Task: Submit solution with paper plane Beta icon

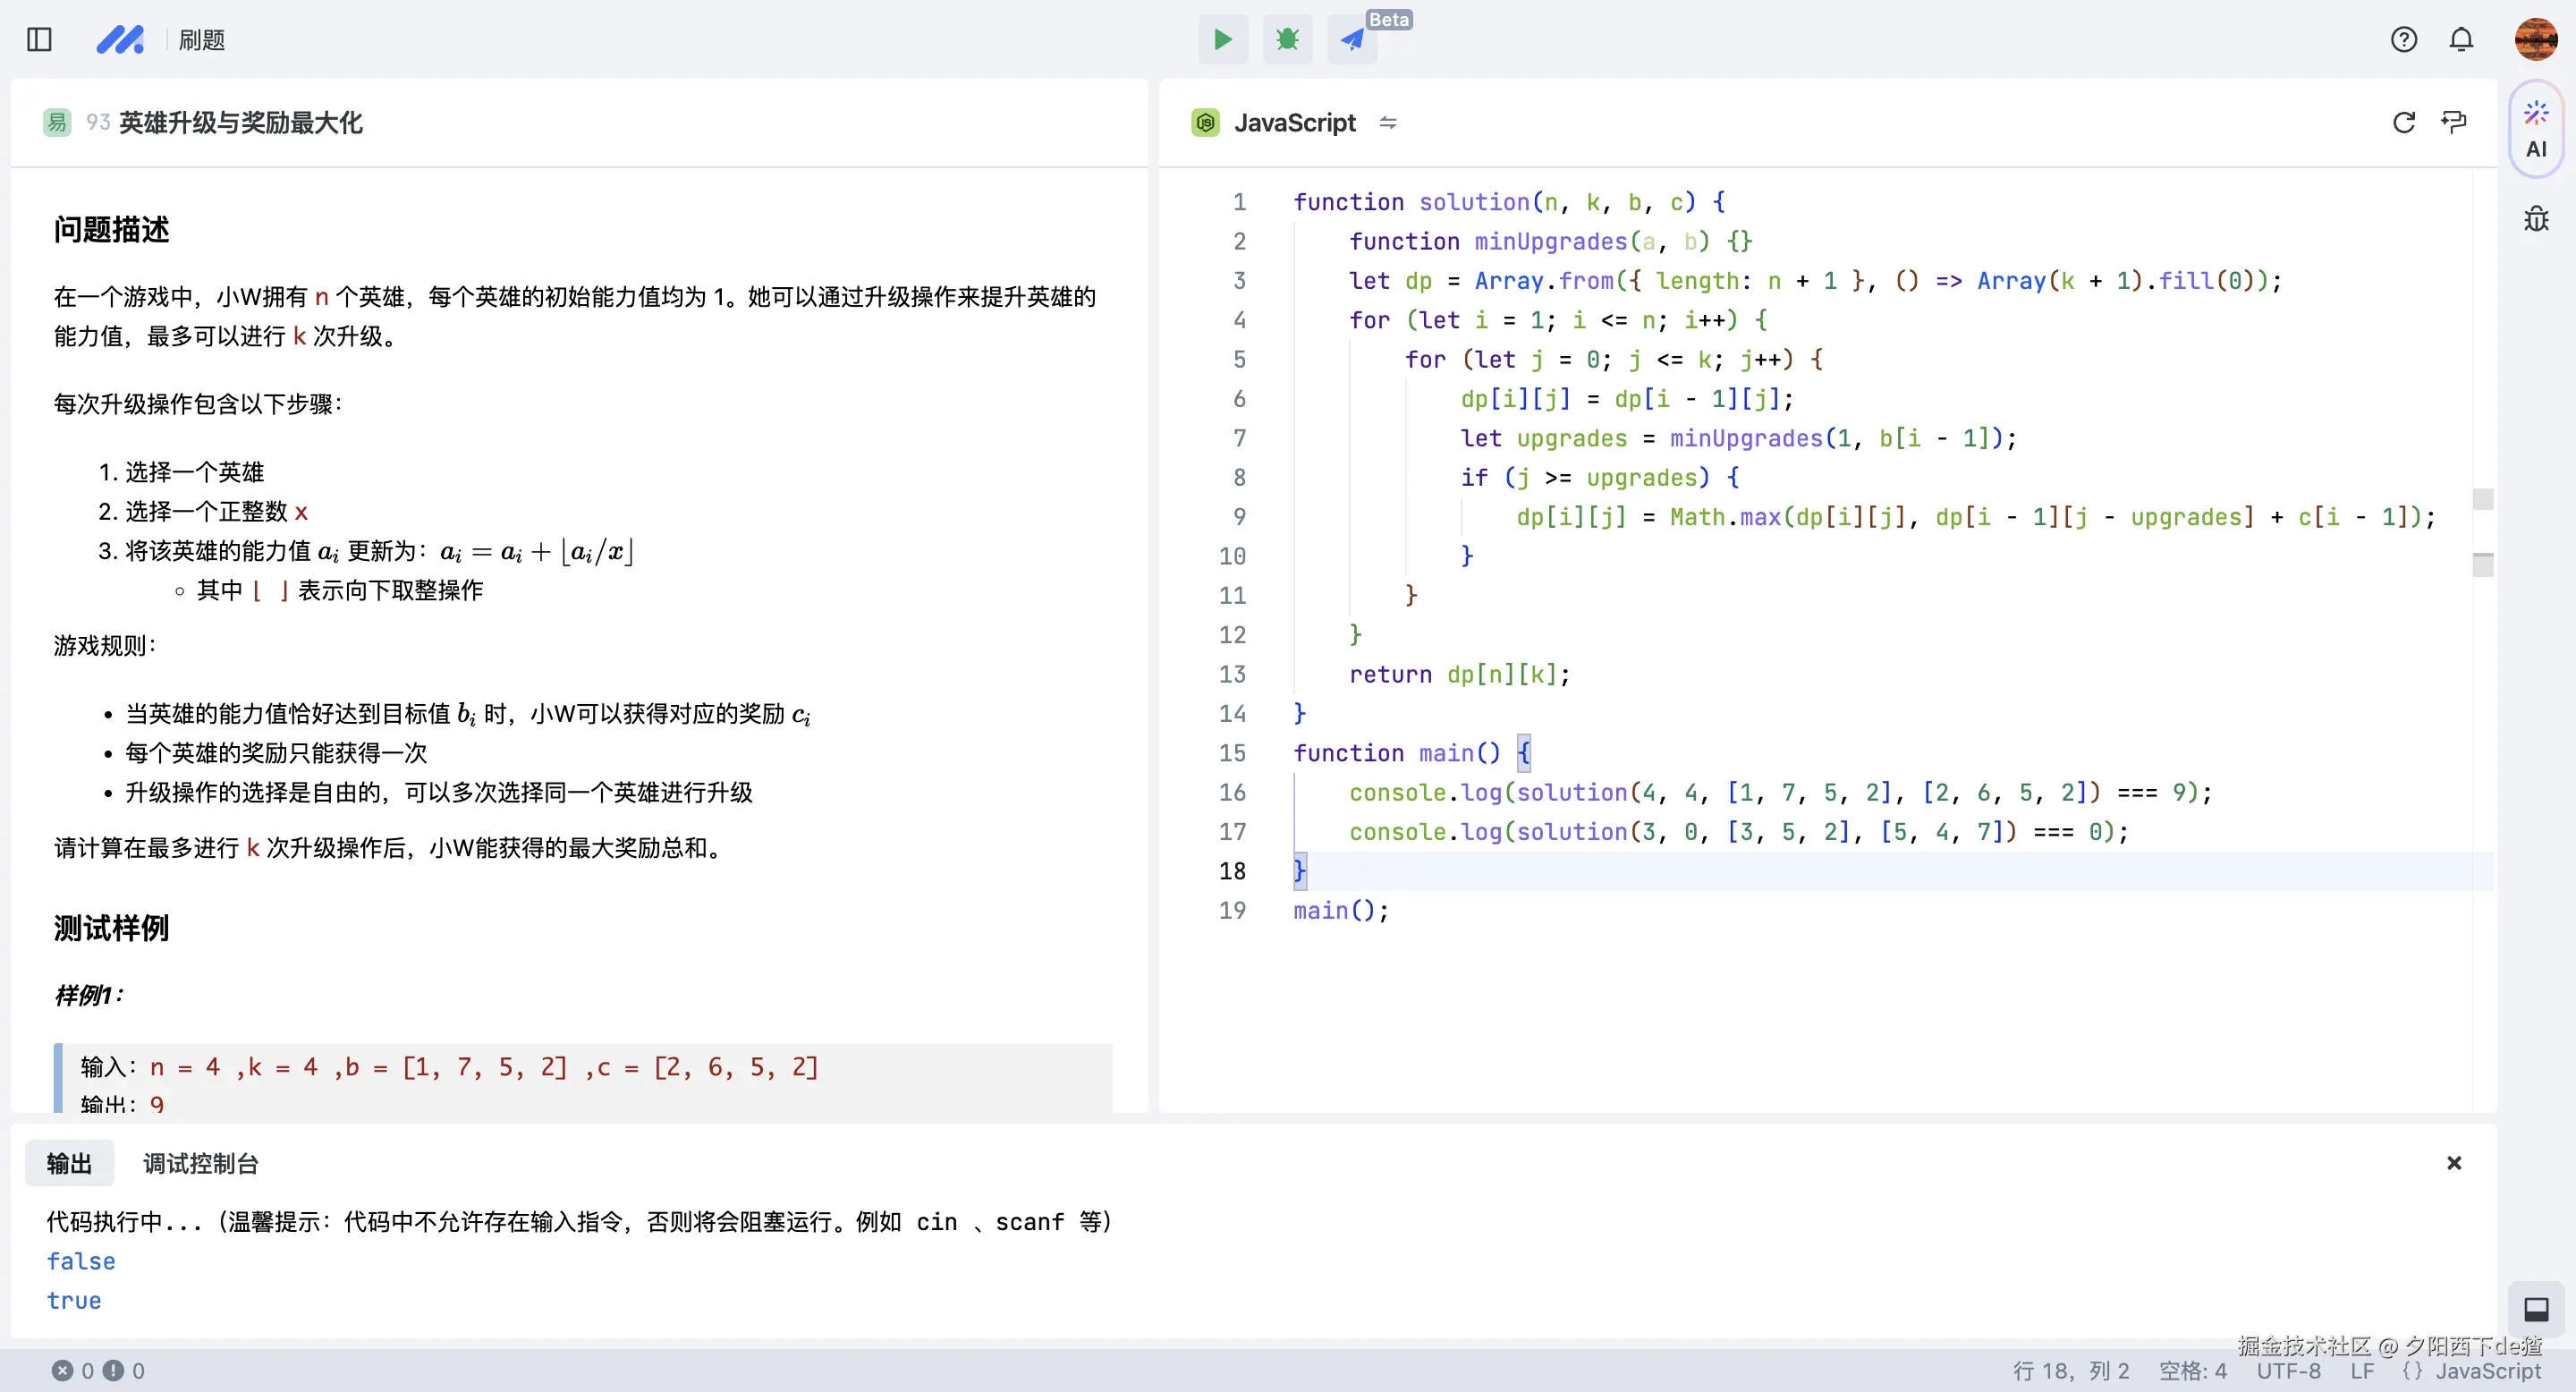Action: 1352,40
